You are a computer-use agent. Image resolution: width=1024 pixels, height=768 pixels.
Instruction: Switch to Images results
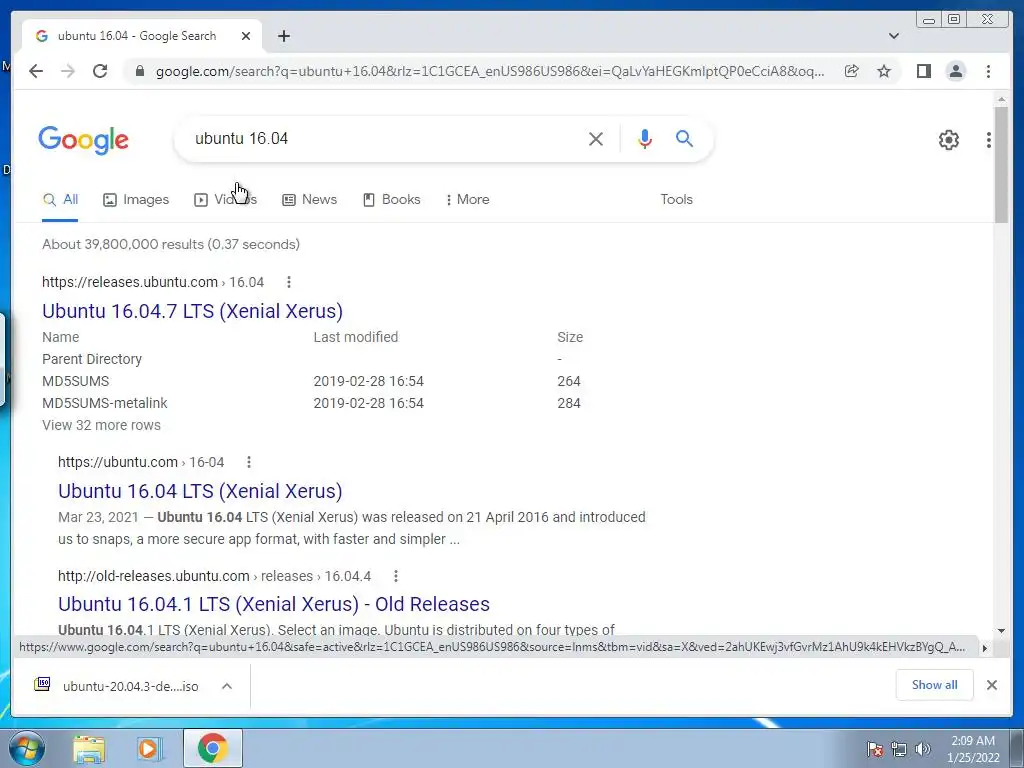(136, 200)
